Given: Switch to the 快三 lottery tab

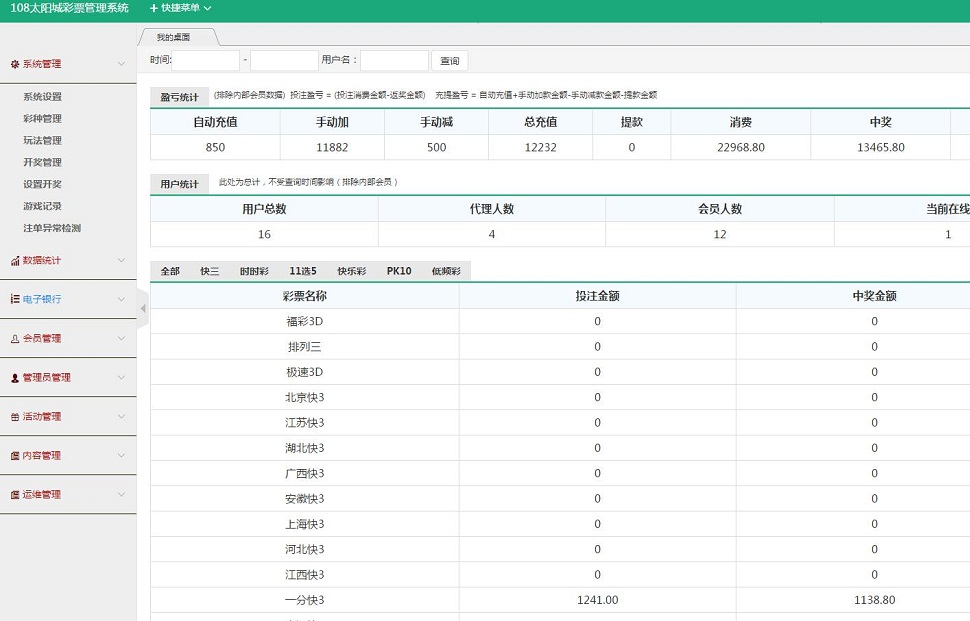Looking at the screenshot, I should (x=209, y=271).
